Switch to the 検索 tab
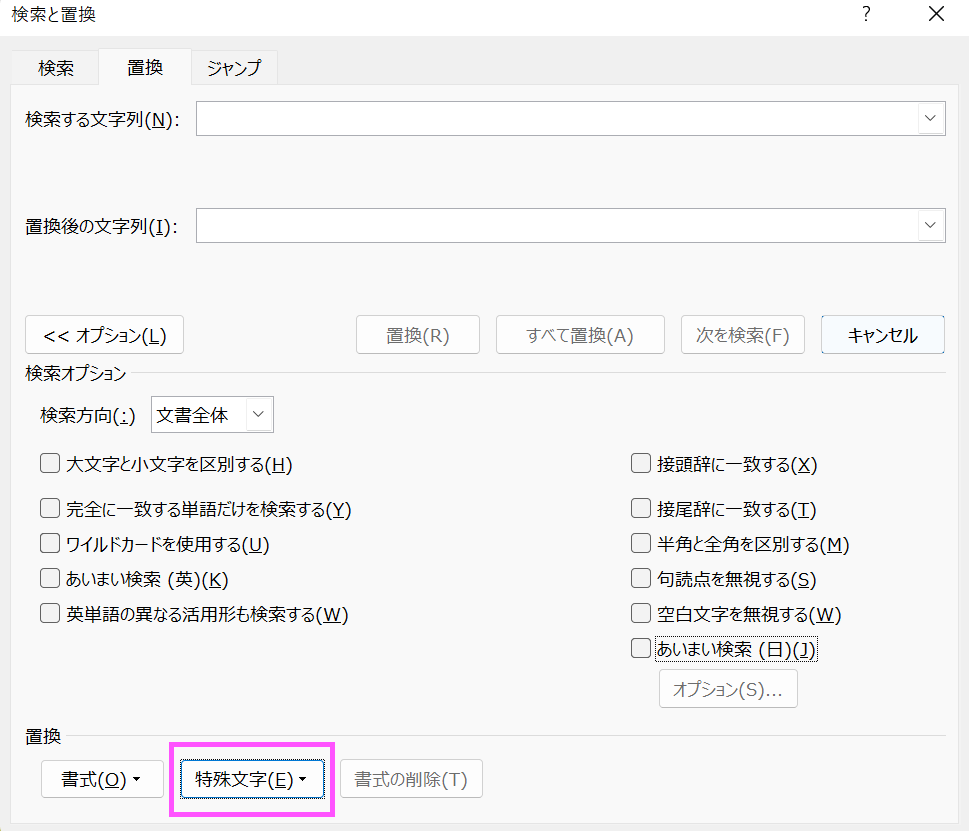This screenshot has height=832, width=969. tap(56, 67)
